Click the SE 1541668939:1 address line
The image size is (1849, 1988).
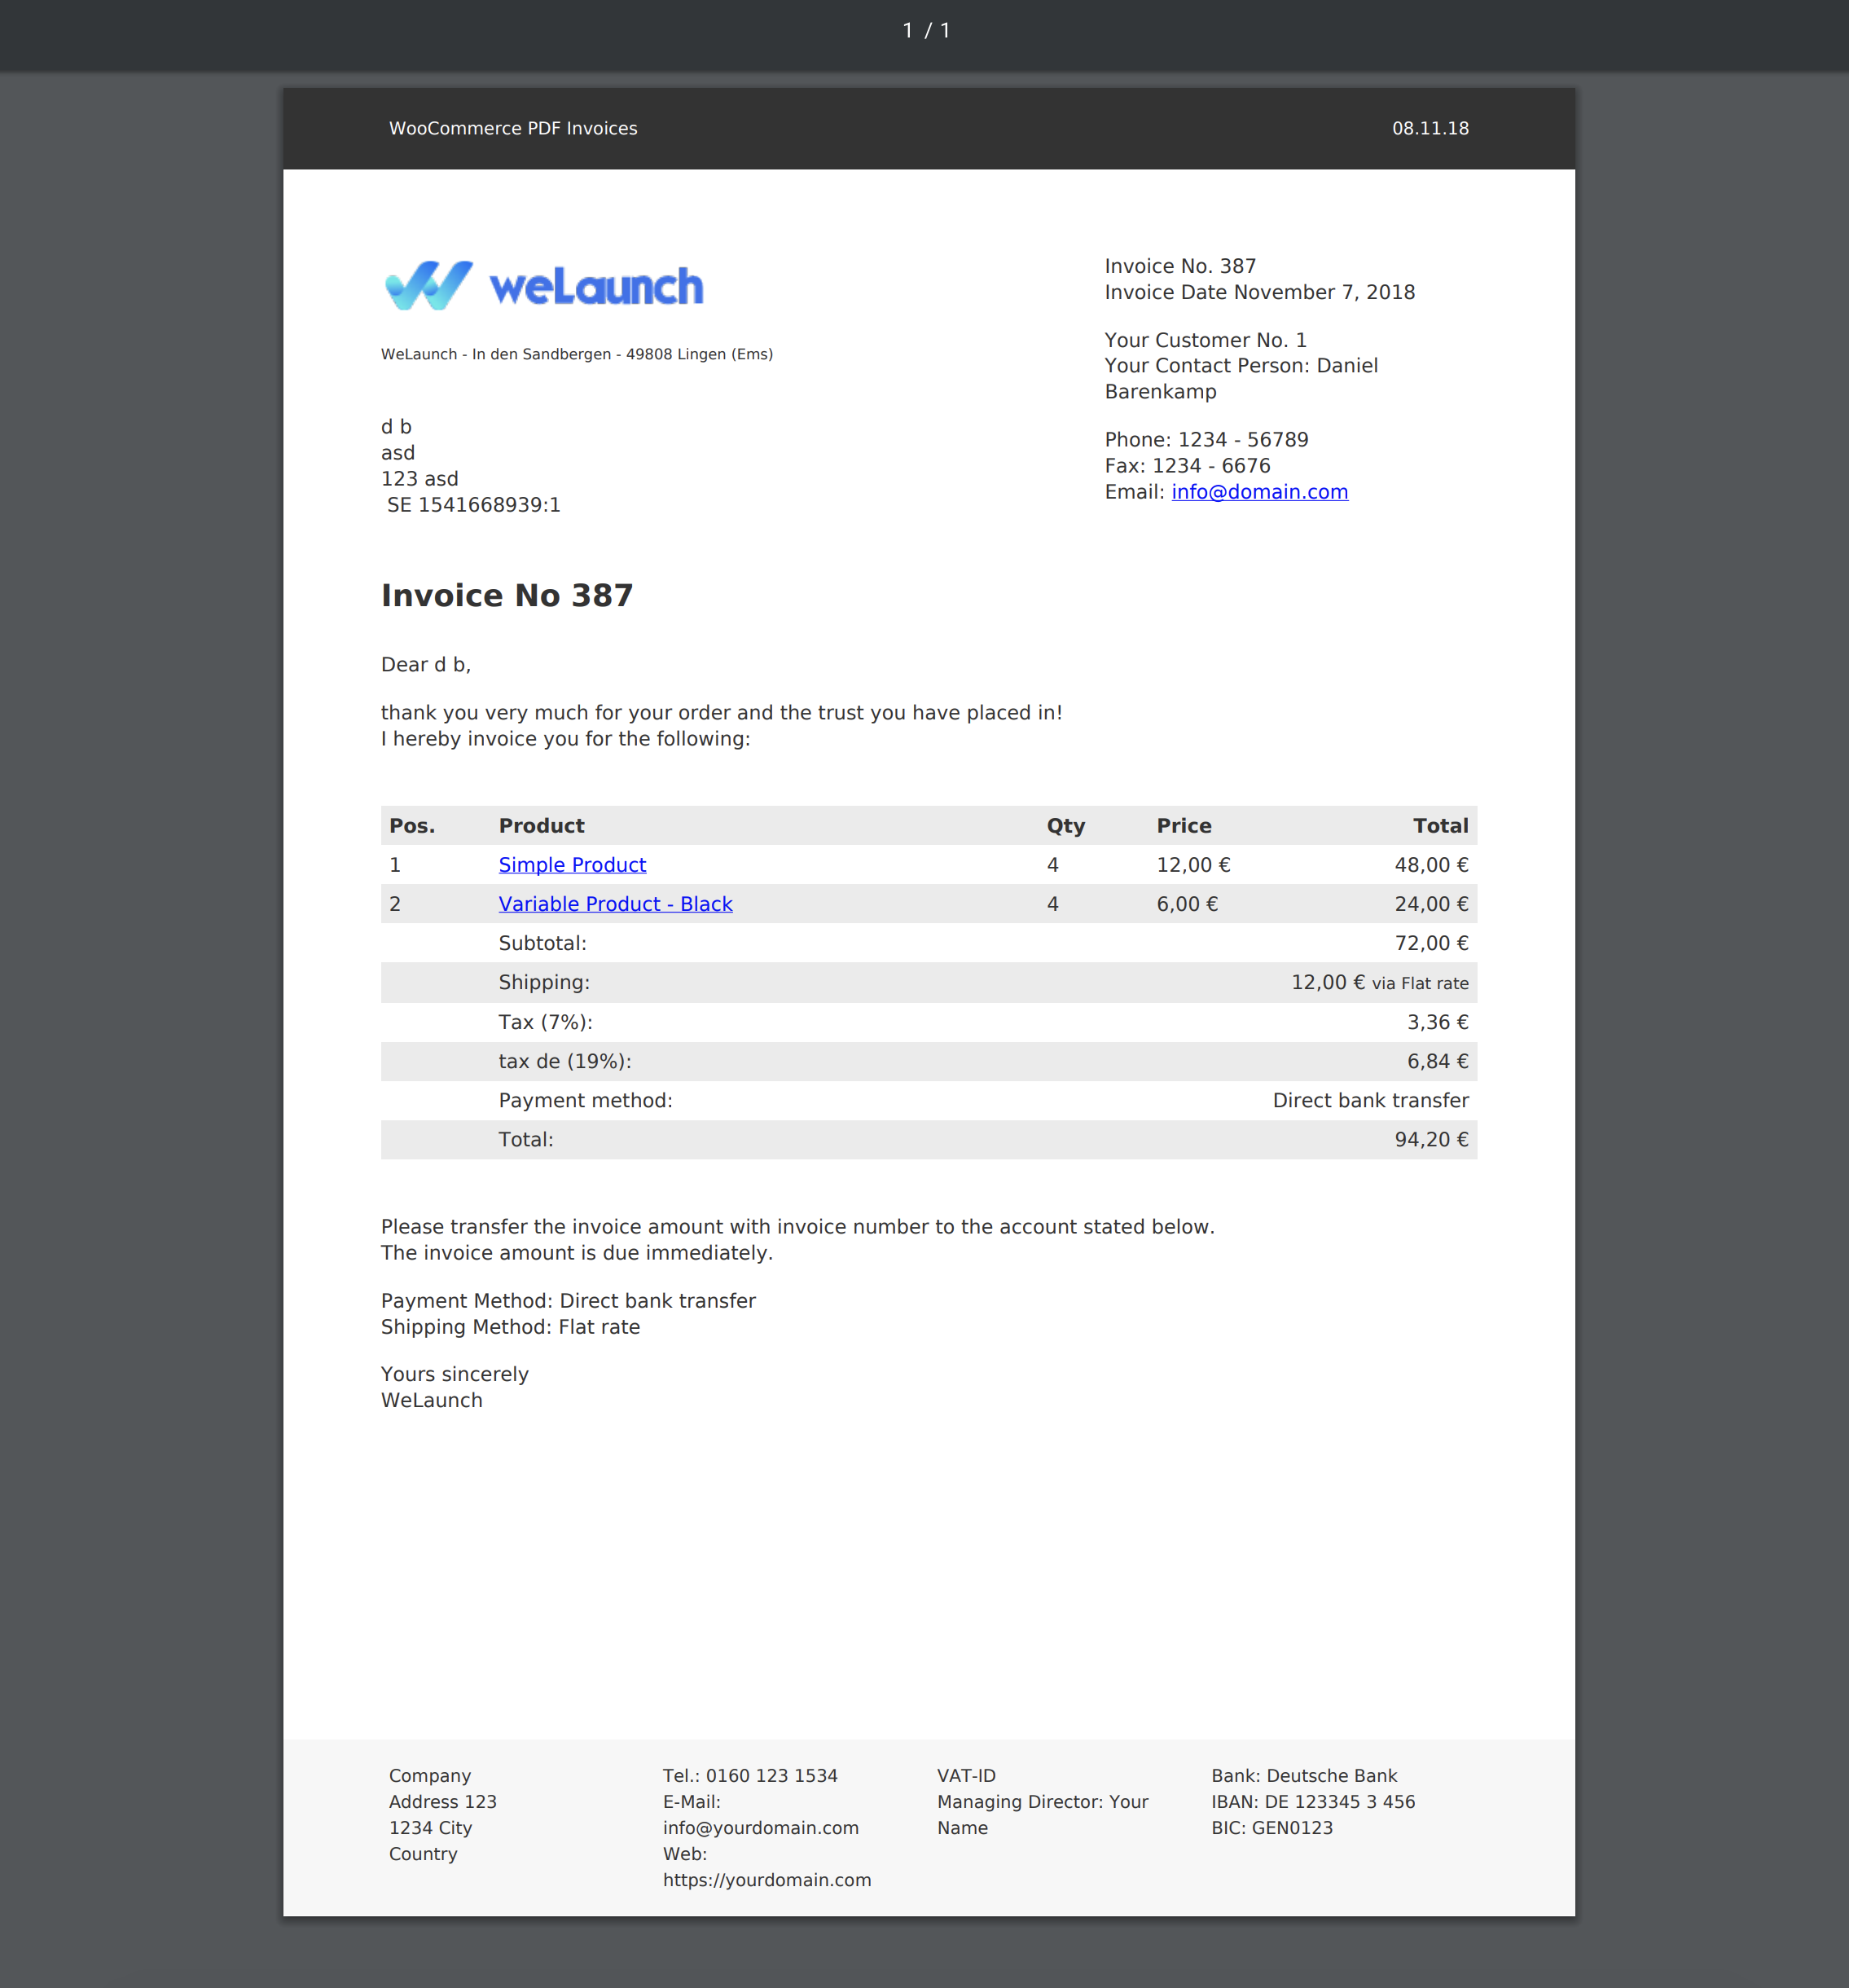point(473,505)
